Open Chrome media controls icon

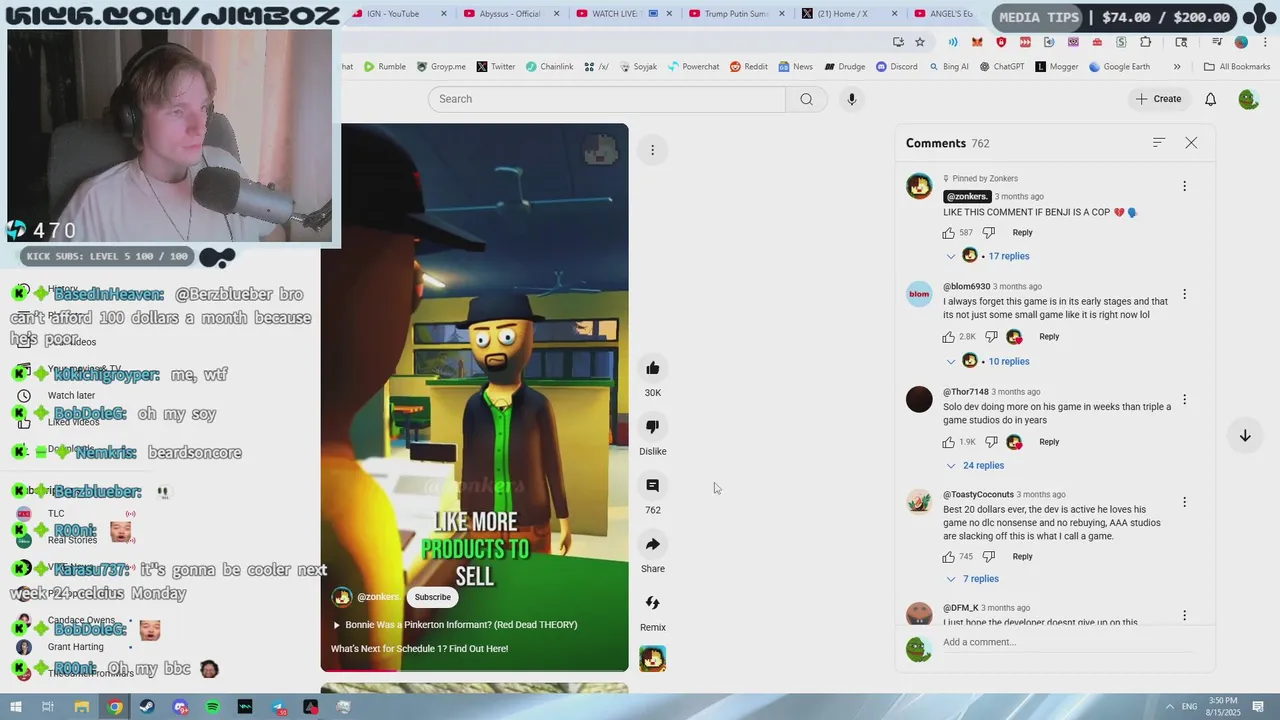pos(1217,42)
